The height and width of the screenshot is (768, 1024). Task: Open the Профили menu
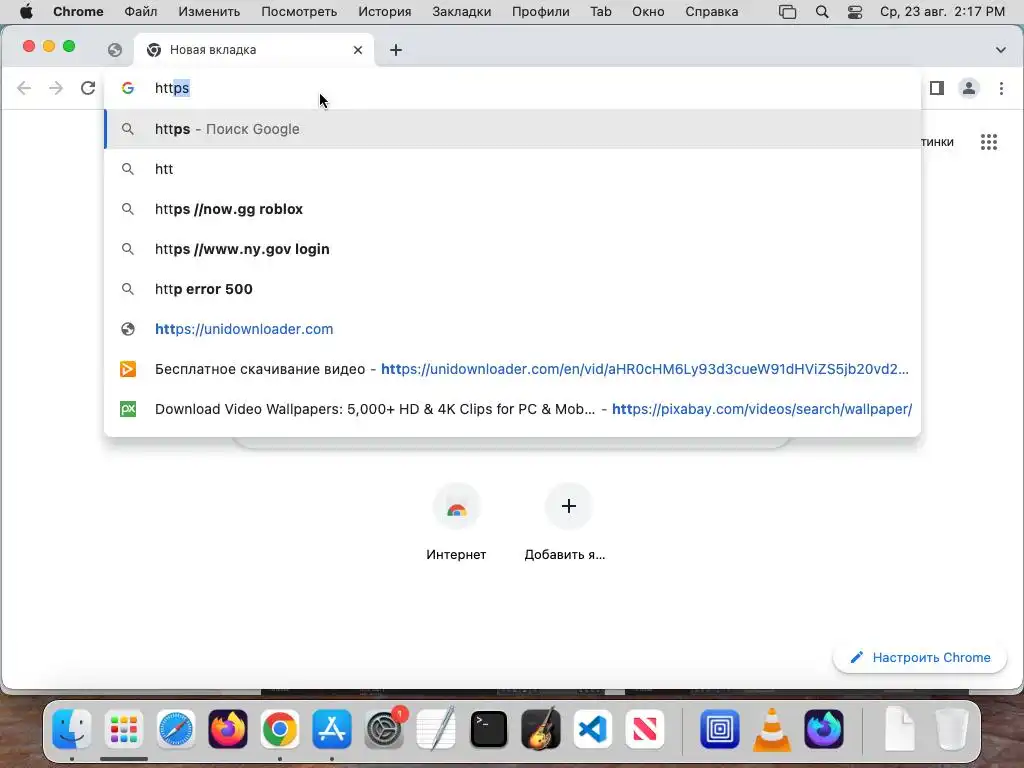(540, 12)
